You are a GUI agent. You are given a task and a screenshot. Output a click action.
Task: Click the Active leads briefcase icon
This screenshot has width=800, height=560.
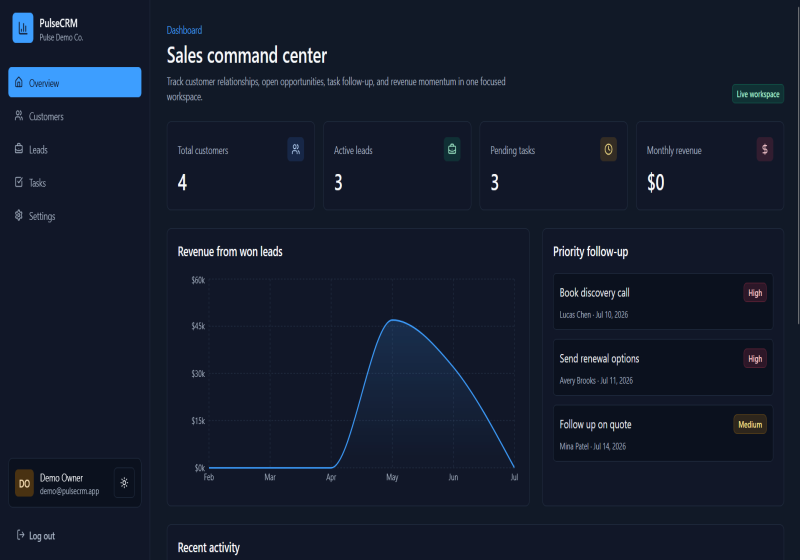[x=452, y=149]
